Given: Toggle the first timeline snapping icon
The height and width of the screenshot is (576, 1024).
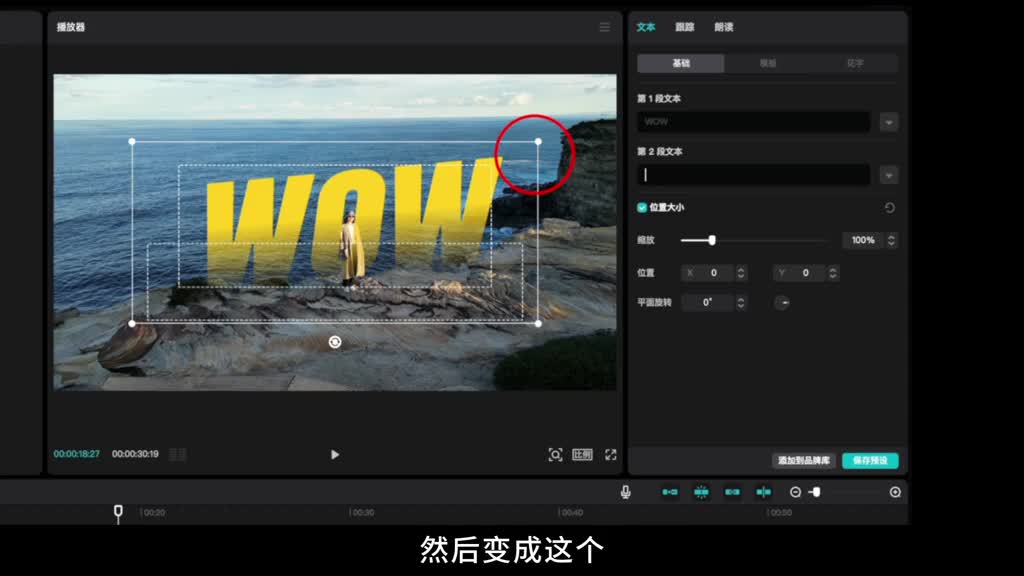Looking at the screenshot, I should click(x=670, y=492).
